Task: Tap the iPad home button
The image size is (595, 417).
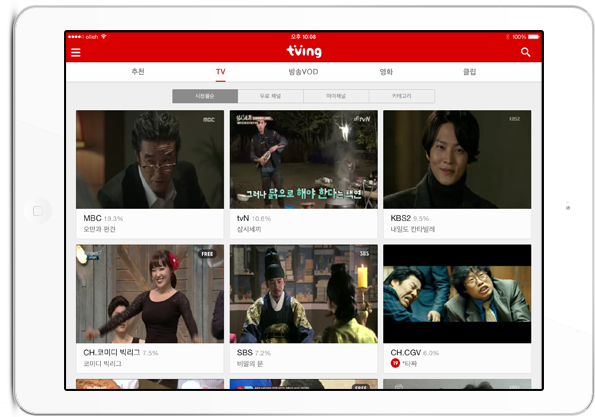Action: point(38,211)
